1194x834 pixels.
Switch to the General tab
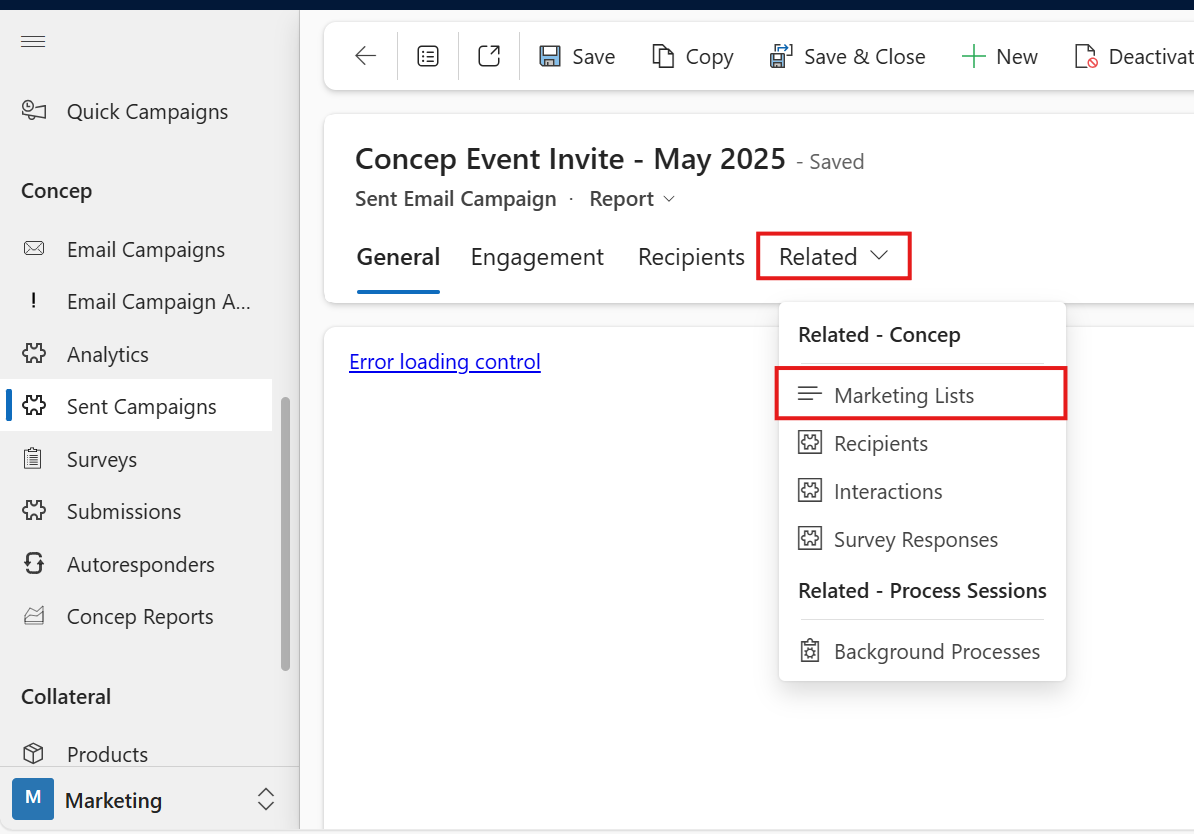coord(398,257)
